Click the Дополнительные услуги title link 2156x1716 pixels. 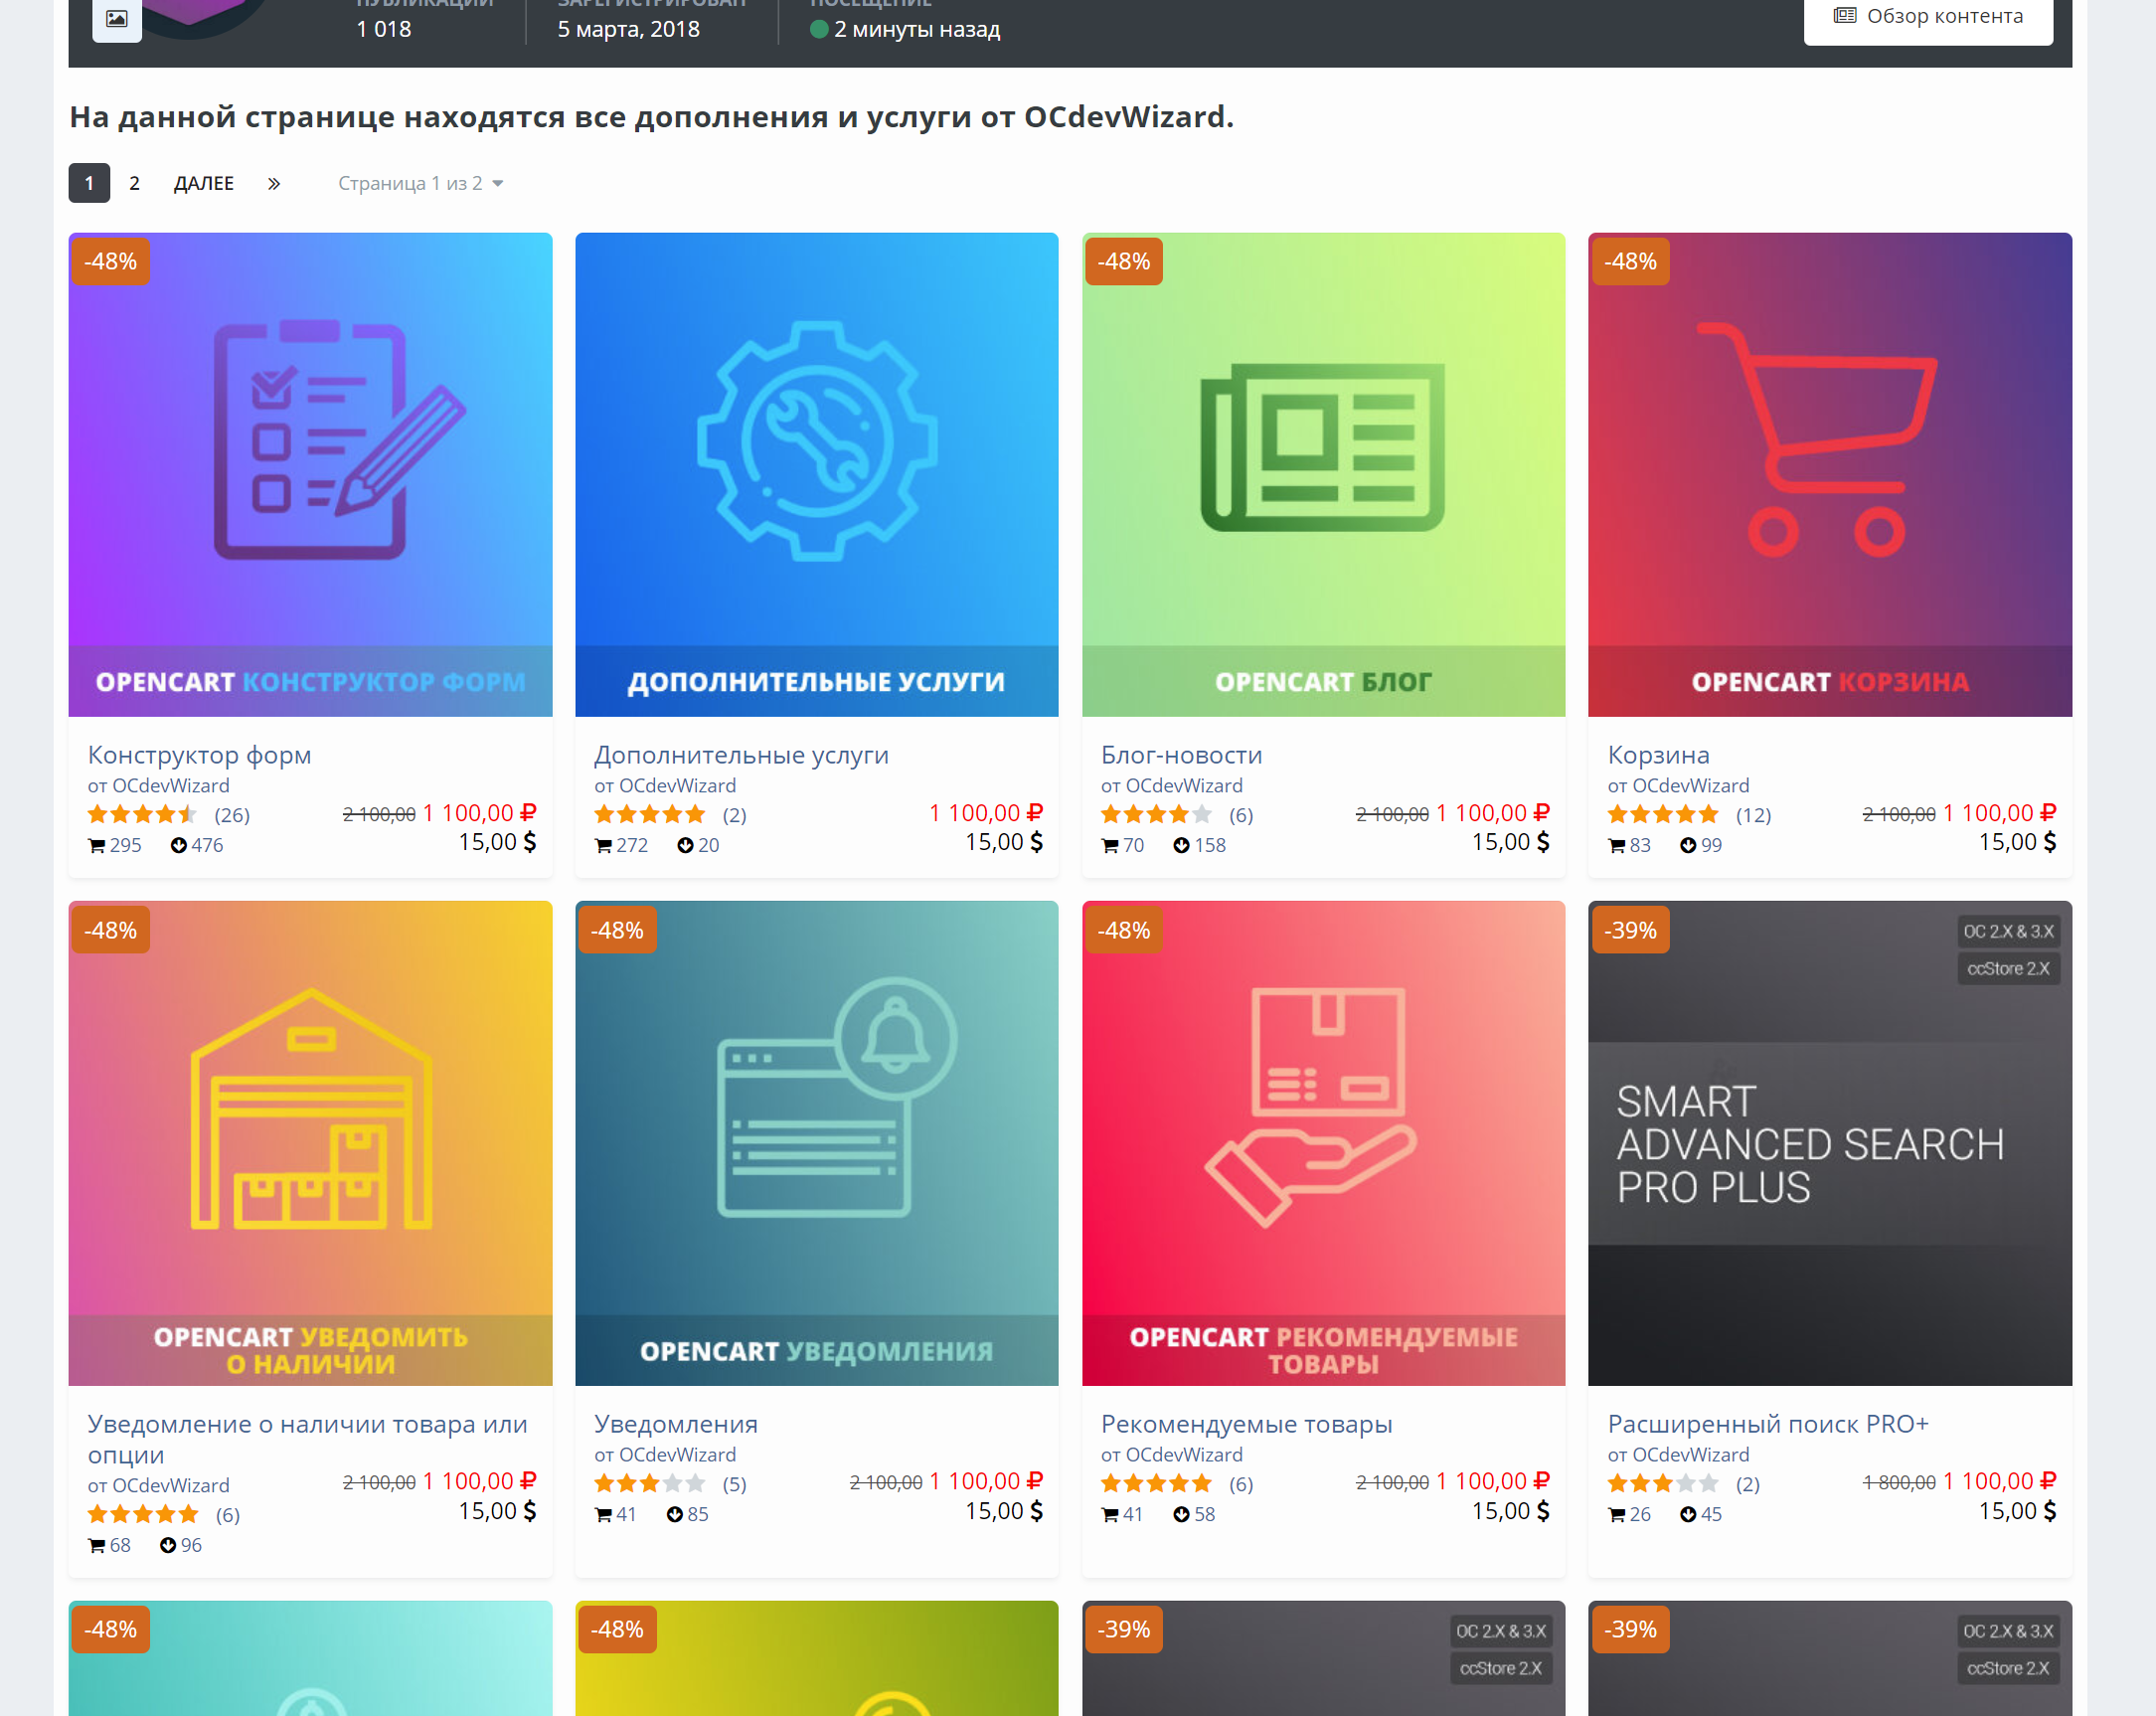tap(741, 754)
